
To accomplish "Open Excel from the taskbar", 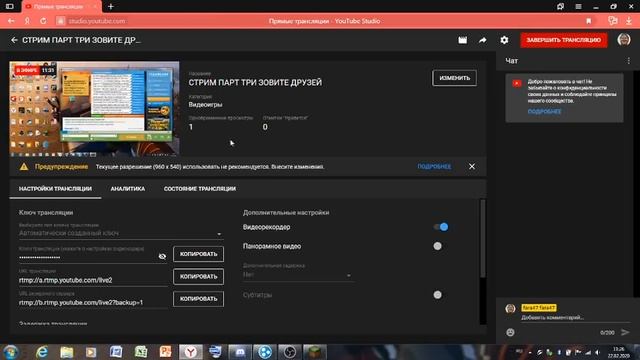I will pos(141,352).
